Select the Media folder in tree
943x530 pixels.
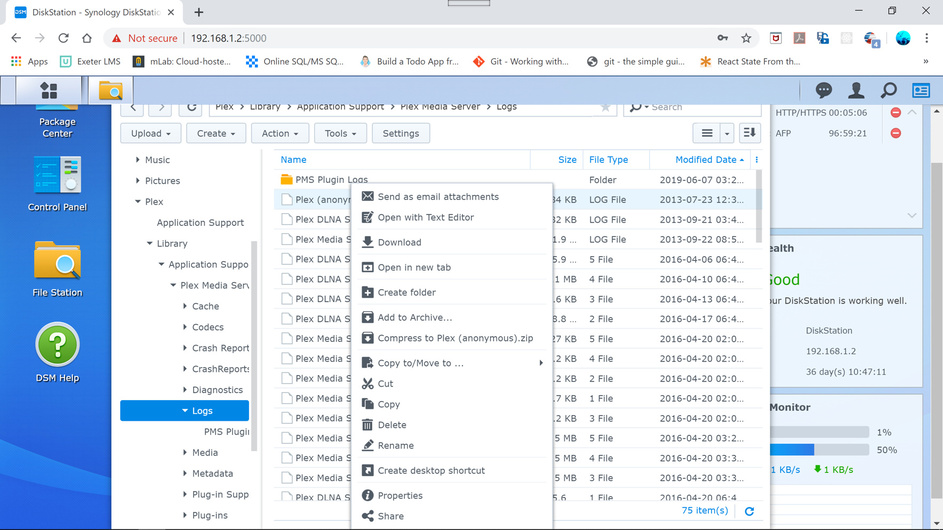(204, 452)
